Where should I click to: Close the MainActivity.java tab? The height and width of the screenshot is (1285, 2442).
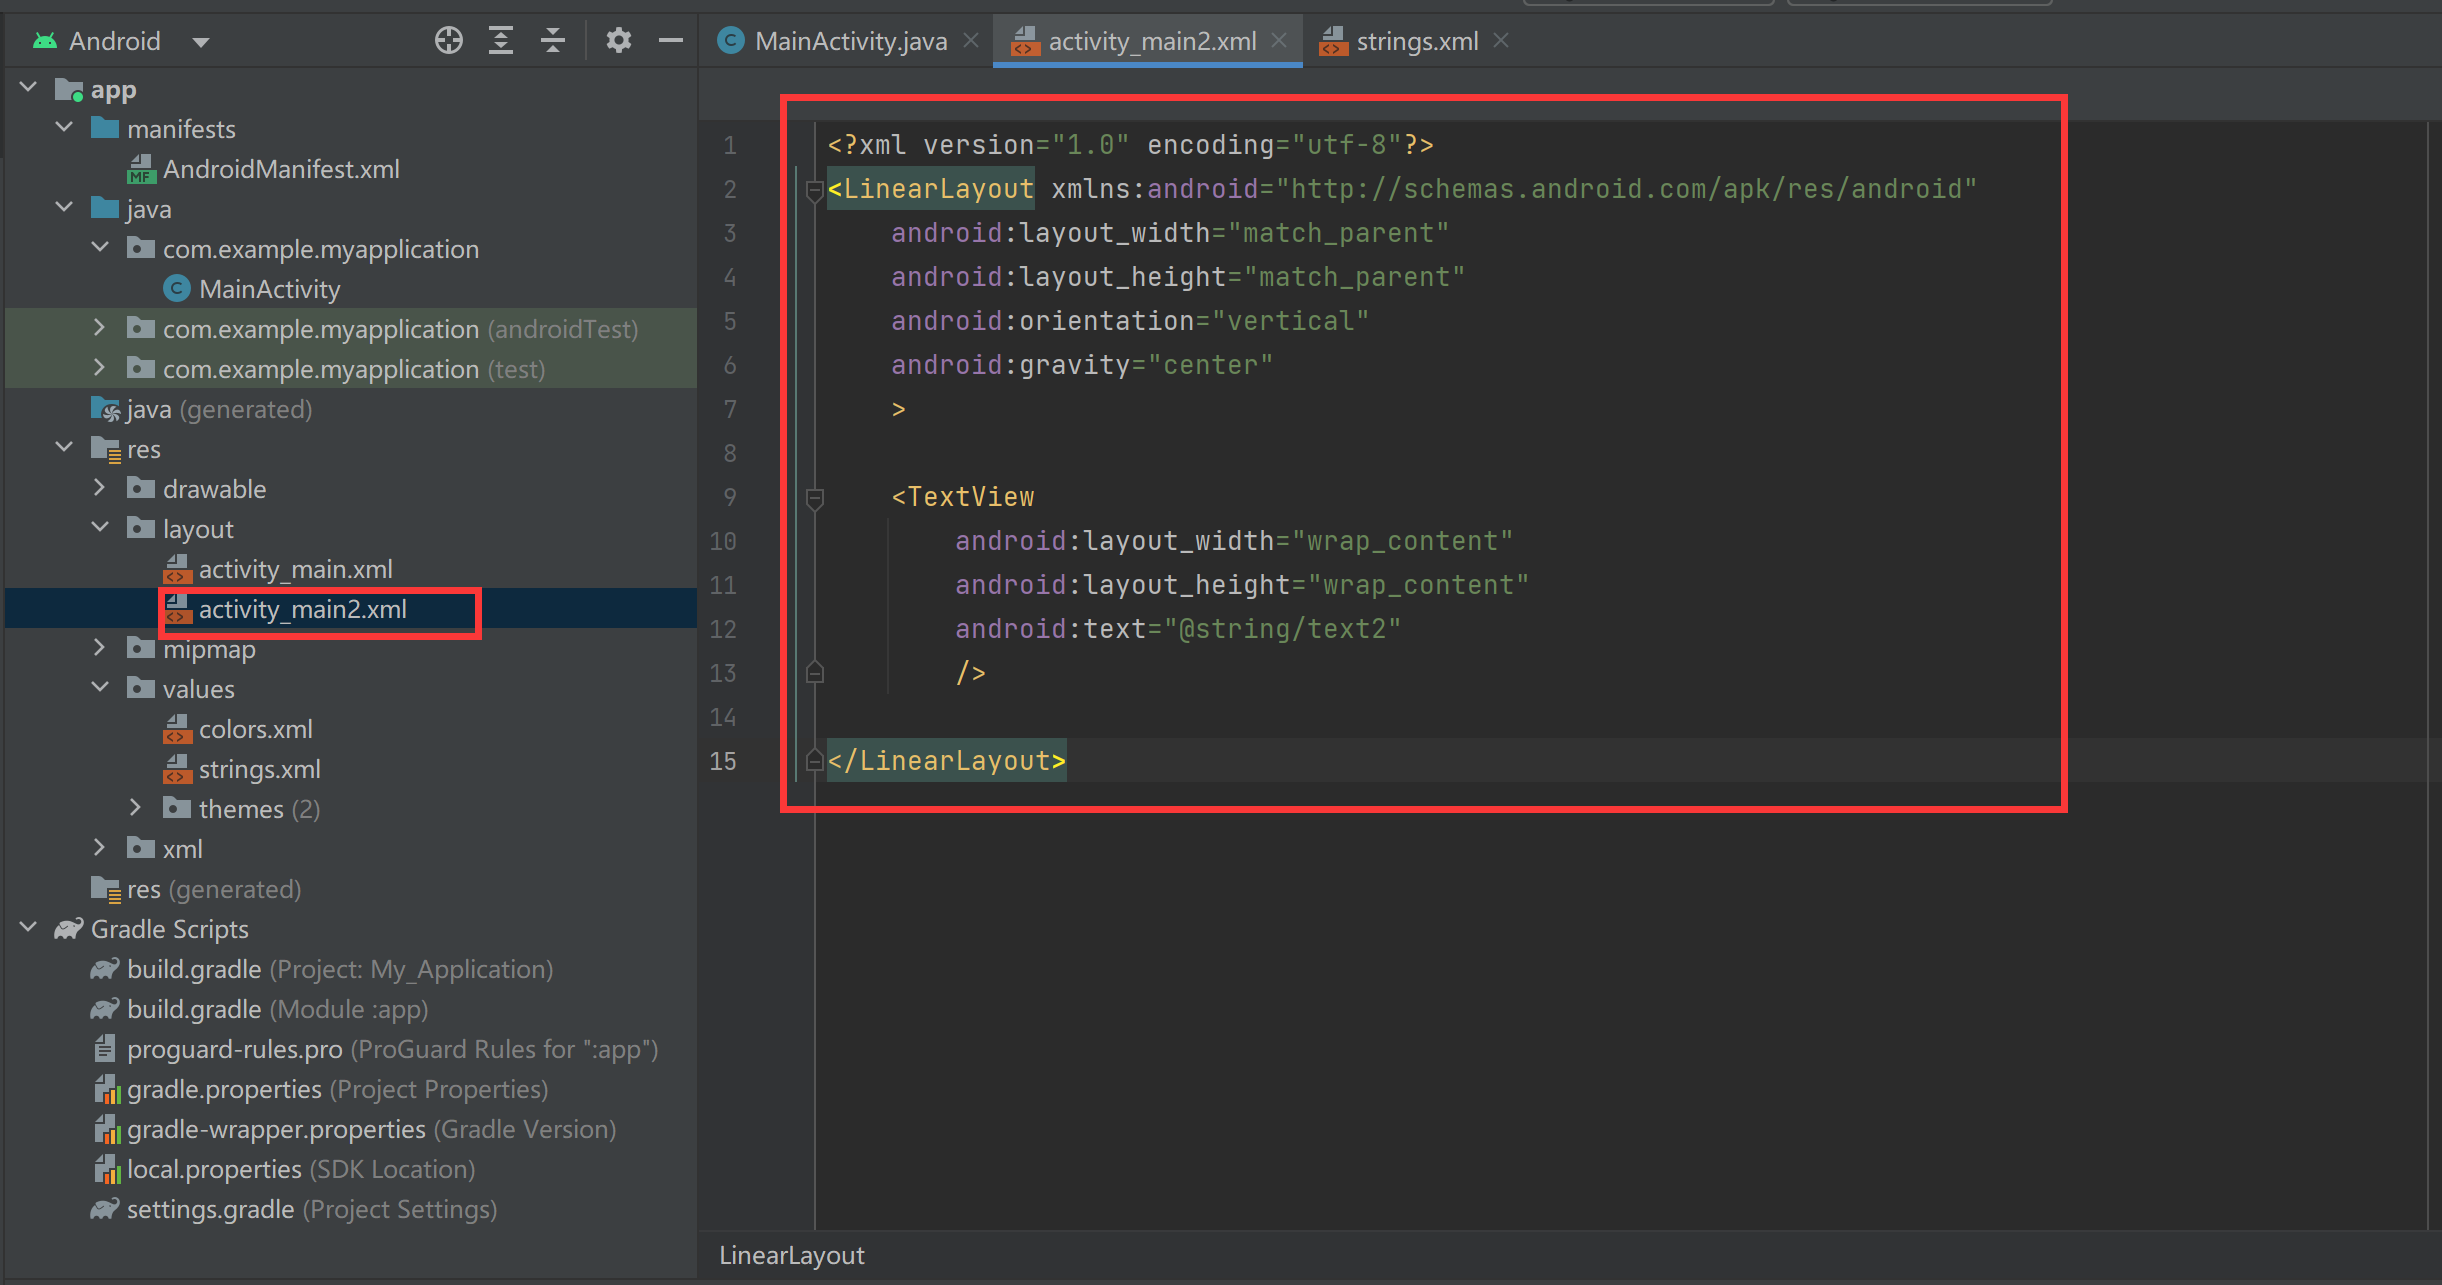(x=971, y=41)
